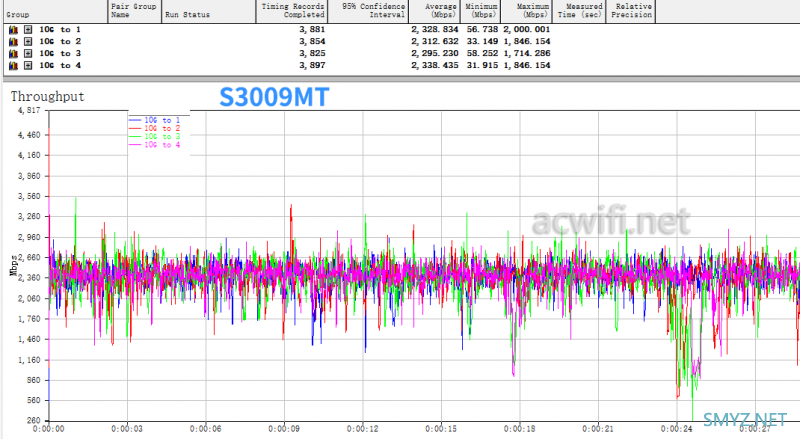
Task: Click the Throughput chart title
Action: 47,97
